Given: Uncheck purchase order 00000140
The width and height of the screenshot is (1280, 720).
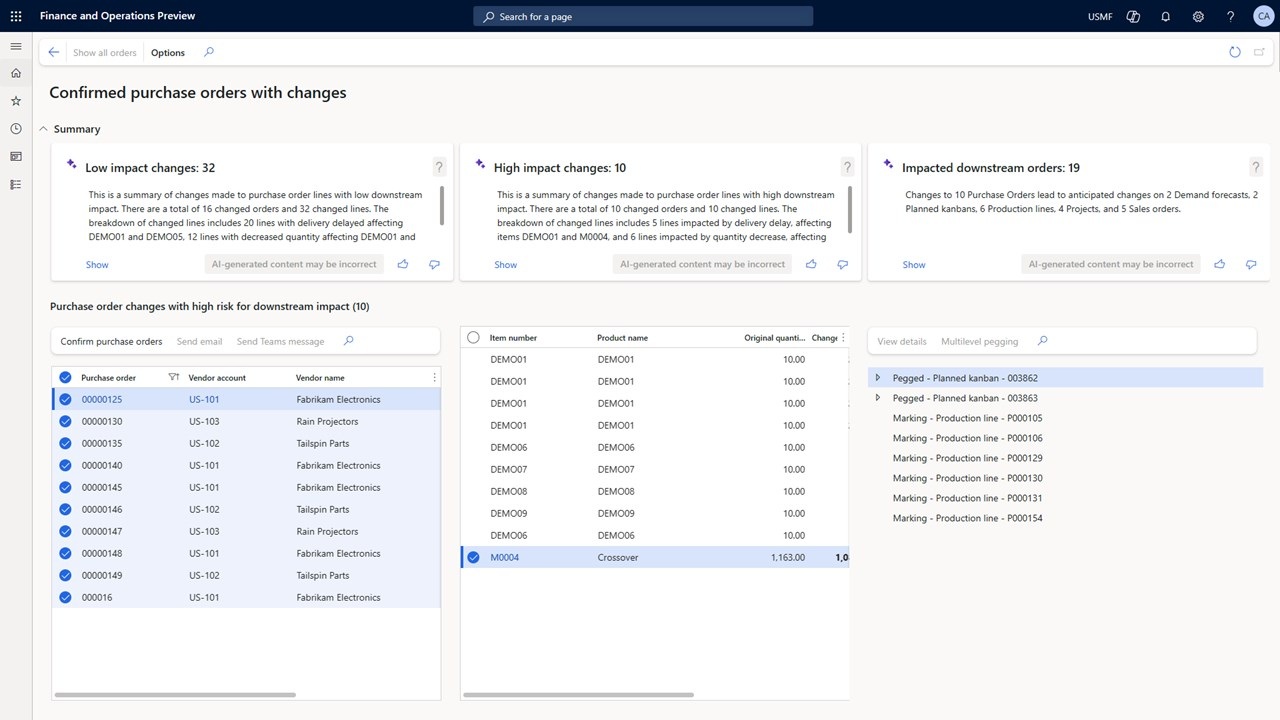Looking at the screenshot, I should (65, 466).
